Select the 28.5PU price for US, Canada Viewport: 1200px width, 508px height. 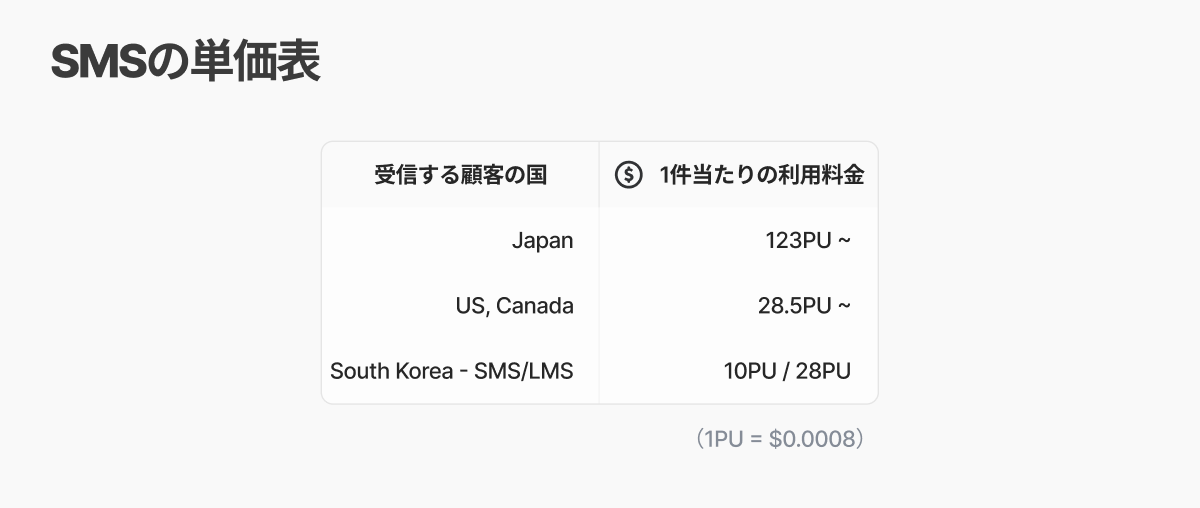click(794, 306)
